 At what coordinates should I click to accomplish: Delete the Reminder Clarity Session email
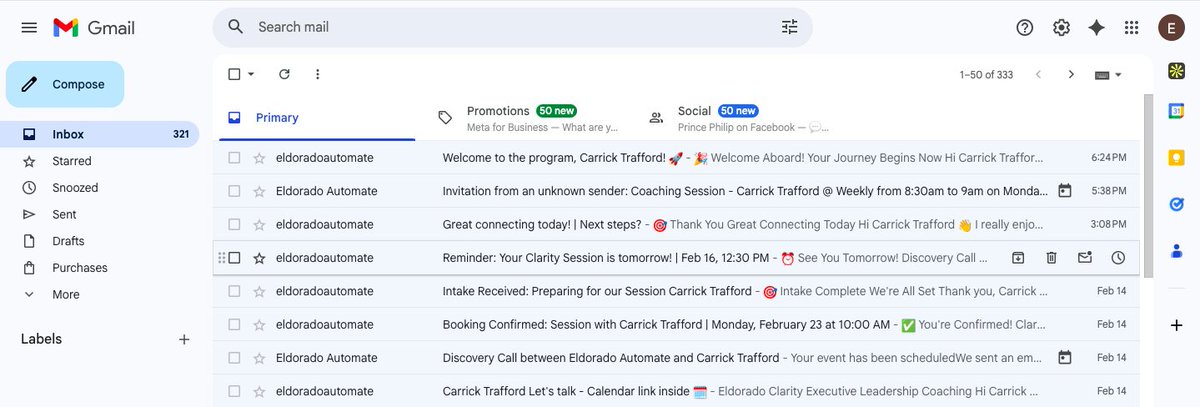pyautogui.click(x=1051, y=258)
